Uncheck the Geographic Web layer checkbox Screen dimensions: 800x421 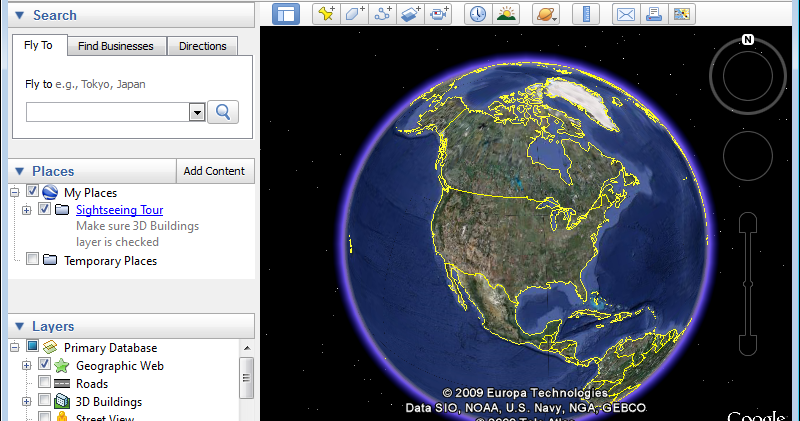point(44,364)
